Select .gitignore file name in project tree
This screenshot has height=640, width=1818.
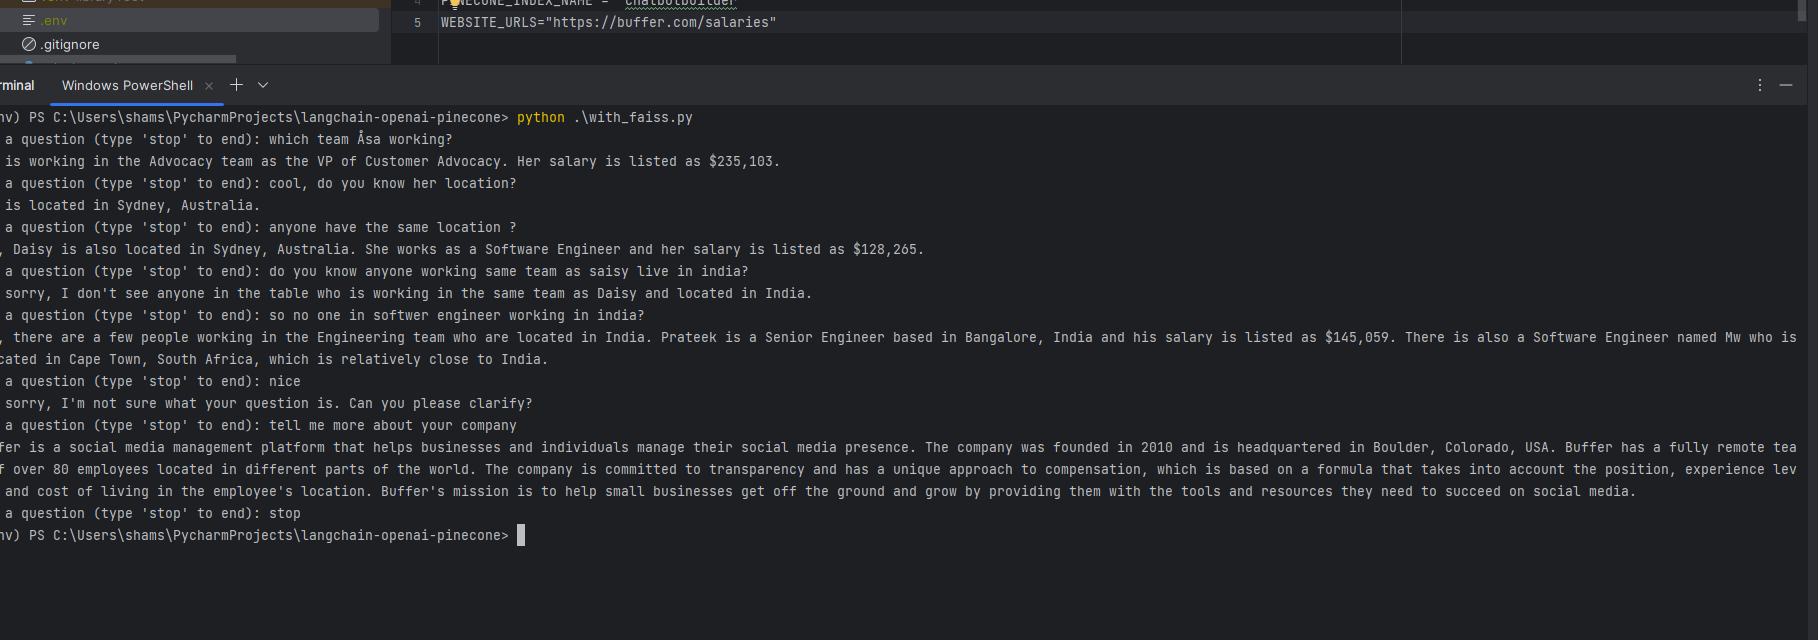pyautogui.click(x=70, y=44)
